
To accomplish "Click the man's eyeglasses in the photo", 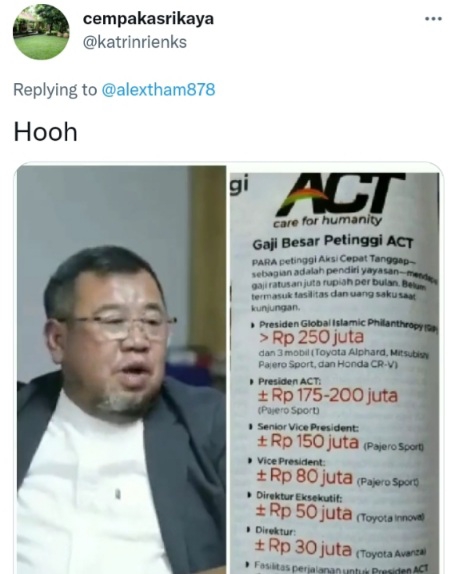I will tap(119, 327).
